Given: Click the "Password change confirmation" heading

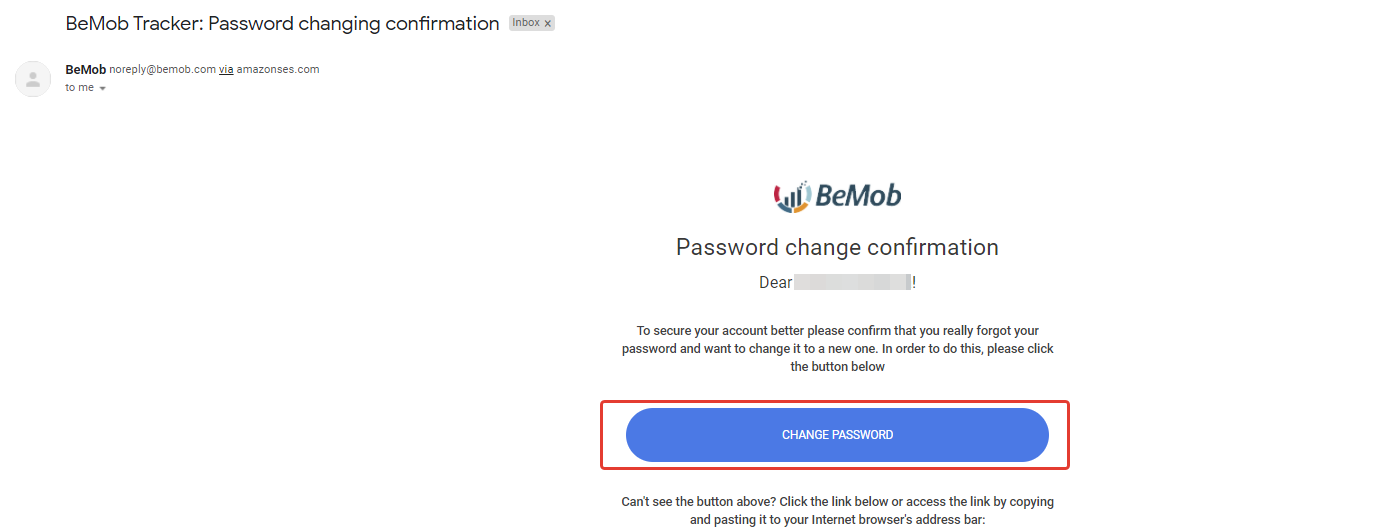Looking at the screenshot, I should (x=837, y=247).
